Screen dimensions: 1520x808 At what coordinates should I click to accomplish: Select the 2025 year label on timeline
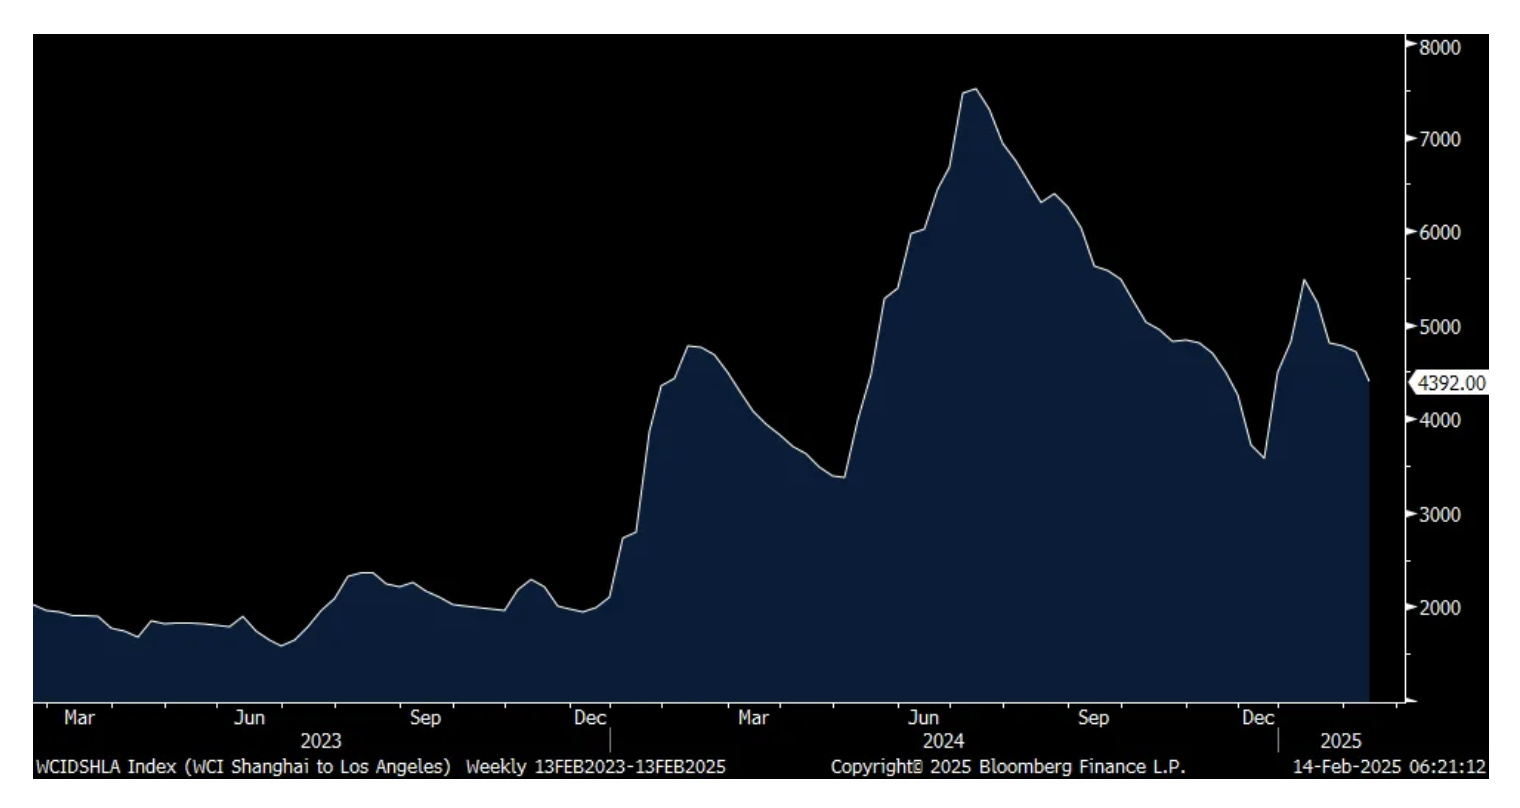pyautogui.click(x=1341, y=741)
